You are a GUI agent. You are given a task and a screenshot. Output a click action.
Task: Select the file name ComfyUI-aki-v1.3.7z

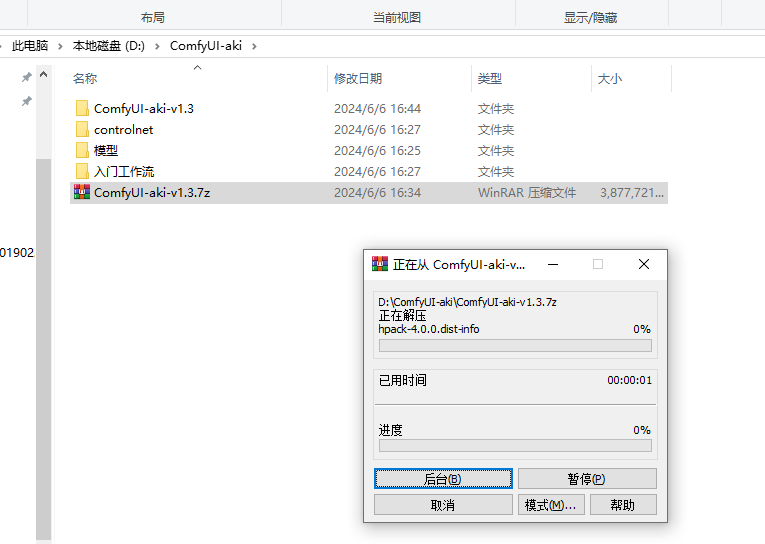pos(152,193)
